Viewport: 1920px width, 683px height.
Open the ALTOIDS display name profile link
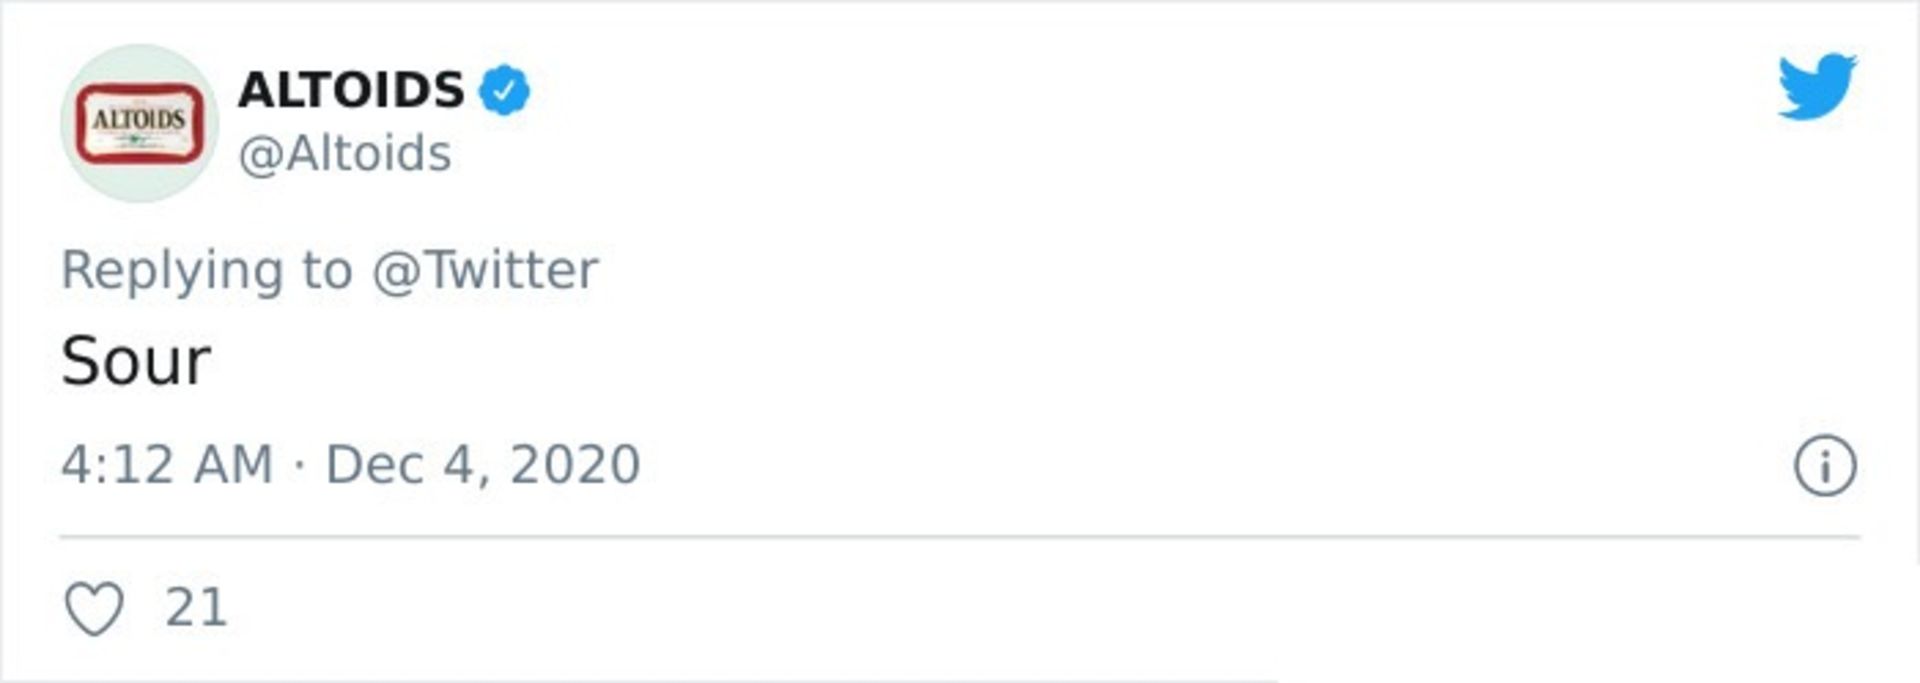pyautogui.click(x=351, y=90)
